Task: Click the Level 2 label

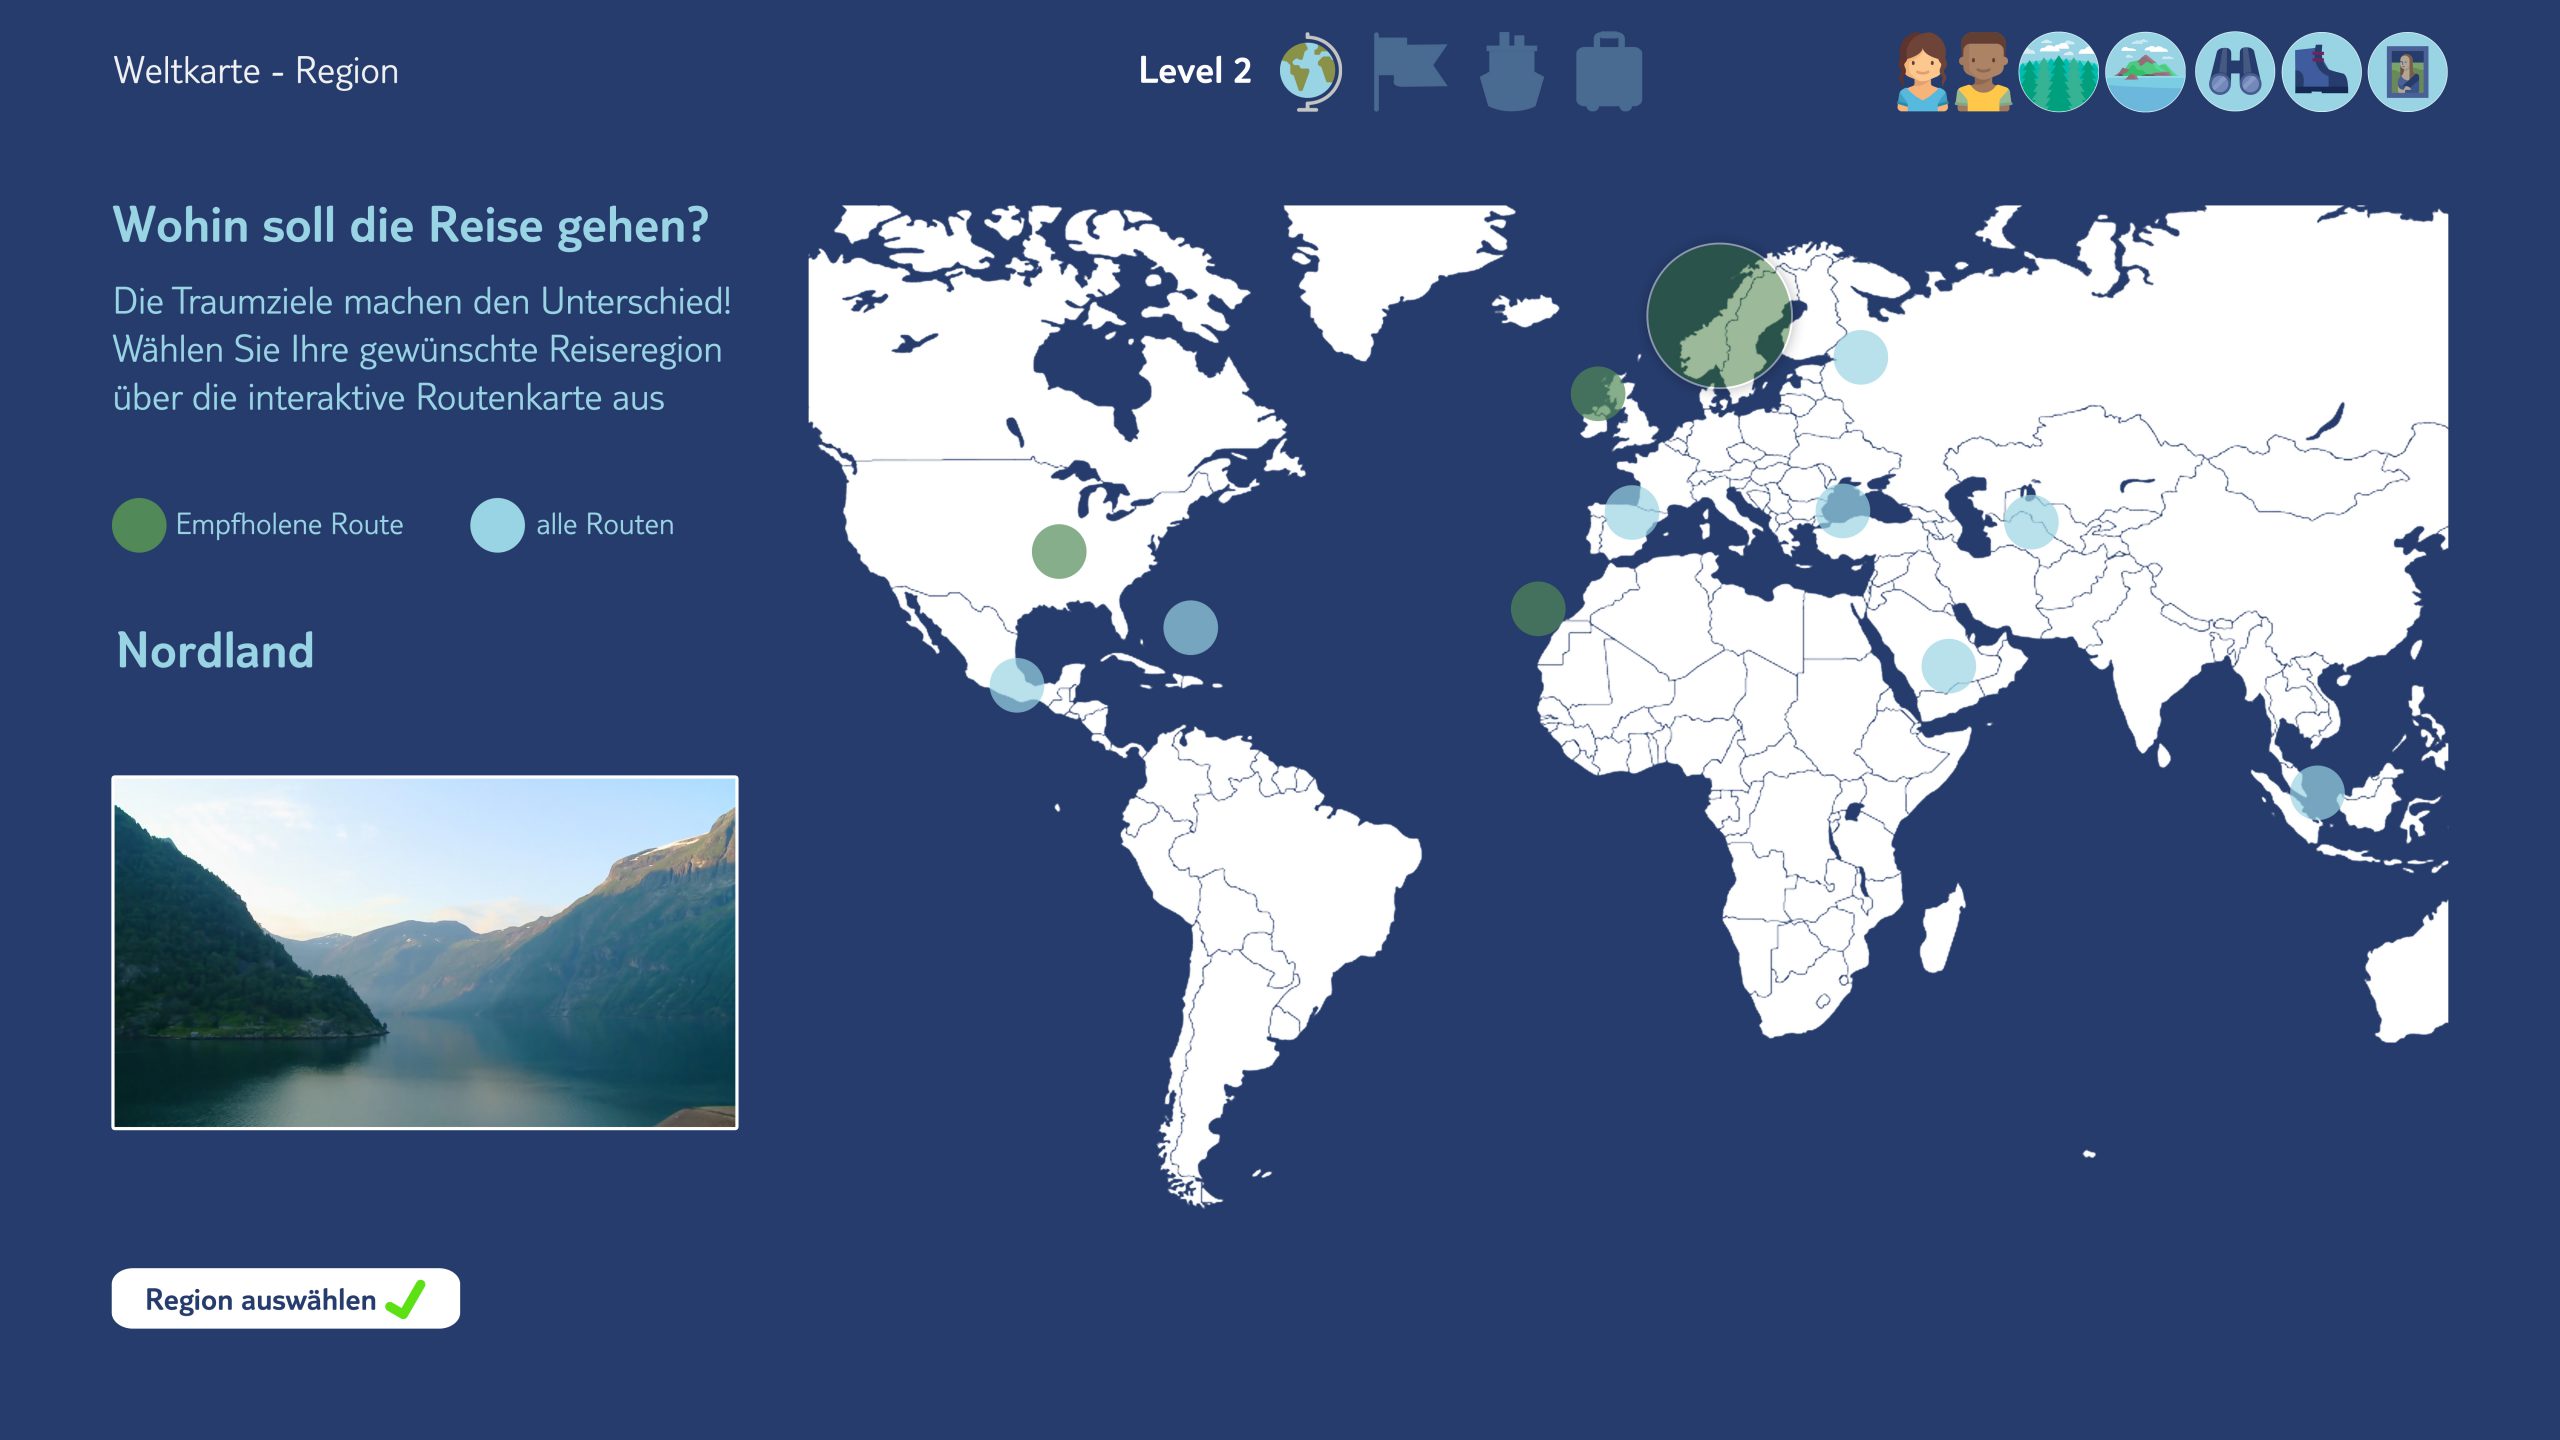Action: (1195, 71)
